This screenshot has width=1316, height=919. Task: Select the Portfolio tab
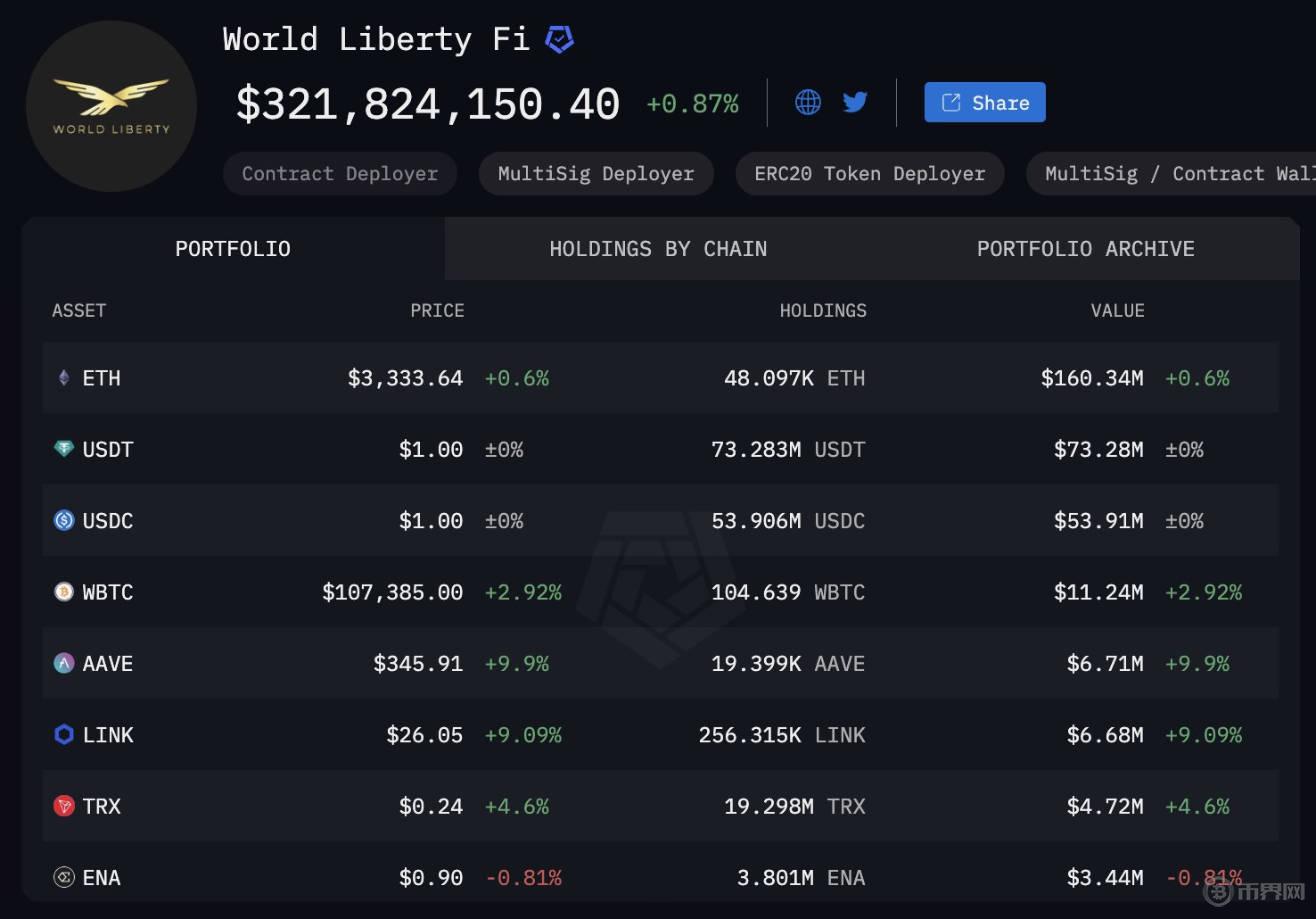[233, 249]
